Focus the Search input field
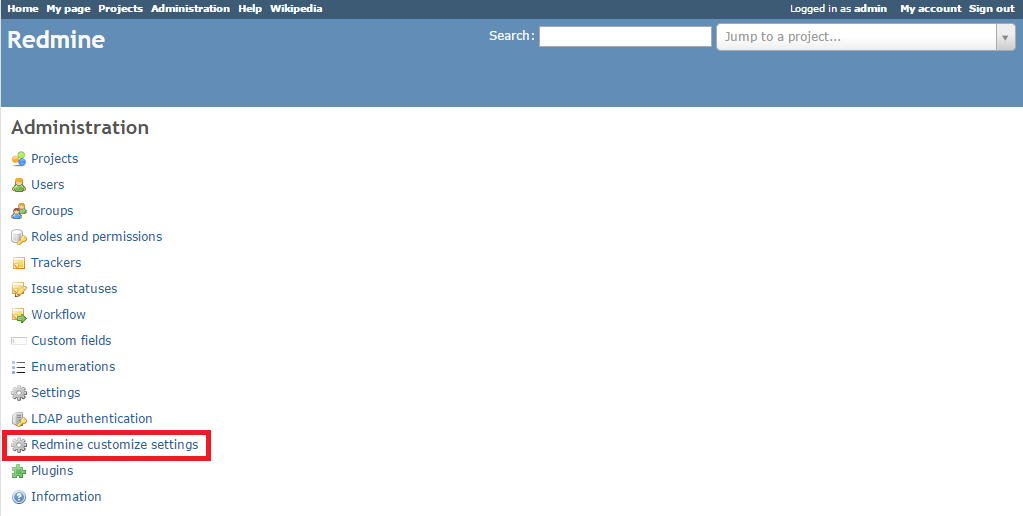The height and width of the screenshot is (516, 1023). point(625,37)
